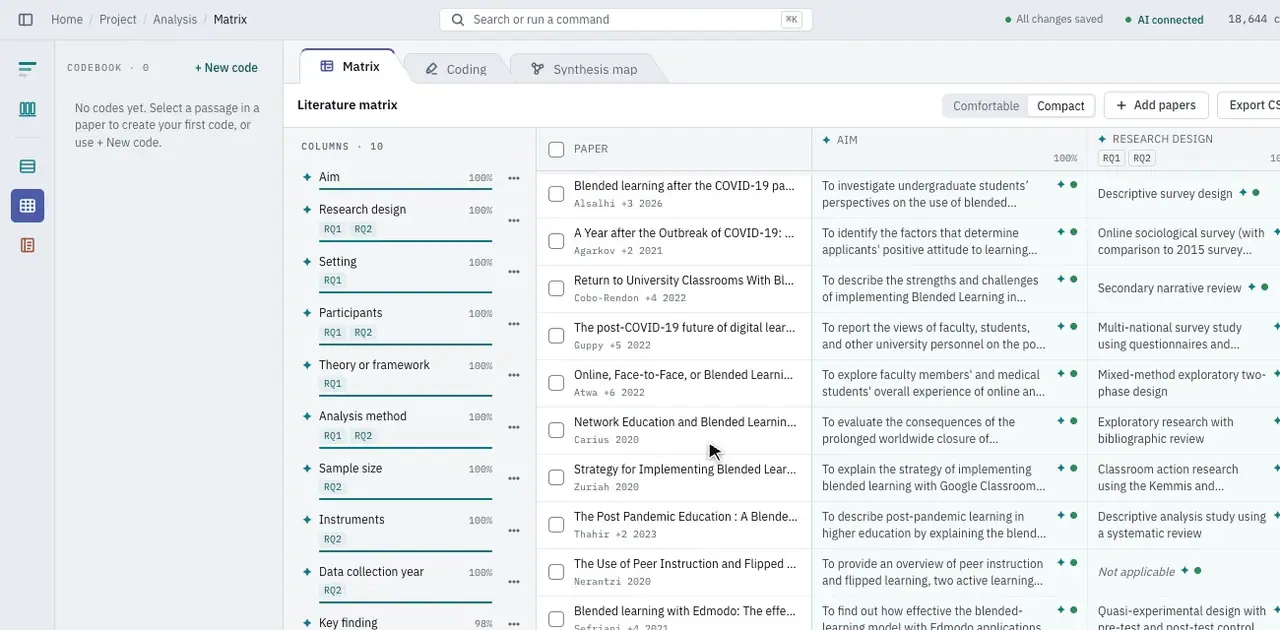The height and width of the screenshot is (630, 1280).
Task: Click the RQ2 tag under Sample size column
Action: (x=332, y=487)
